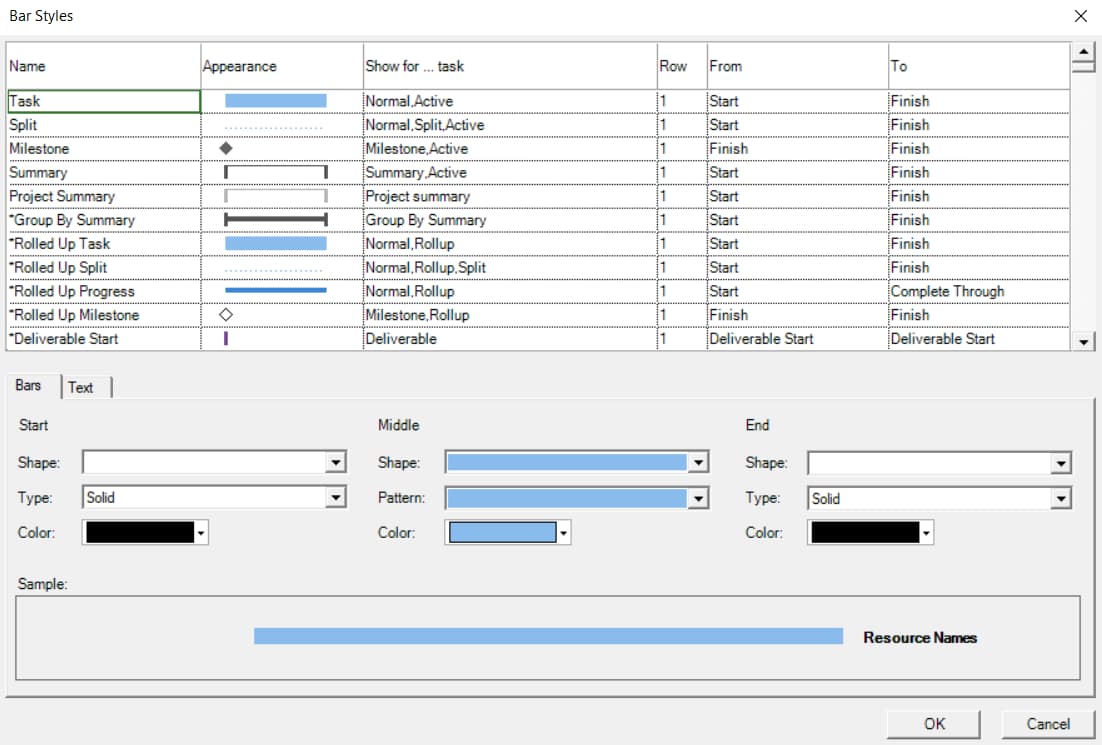
Task: Click the Row column header
Action: click(682, 66)
